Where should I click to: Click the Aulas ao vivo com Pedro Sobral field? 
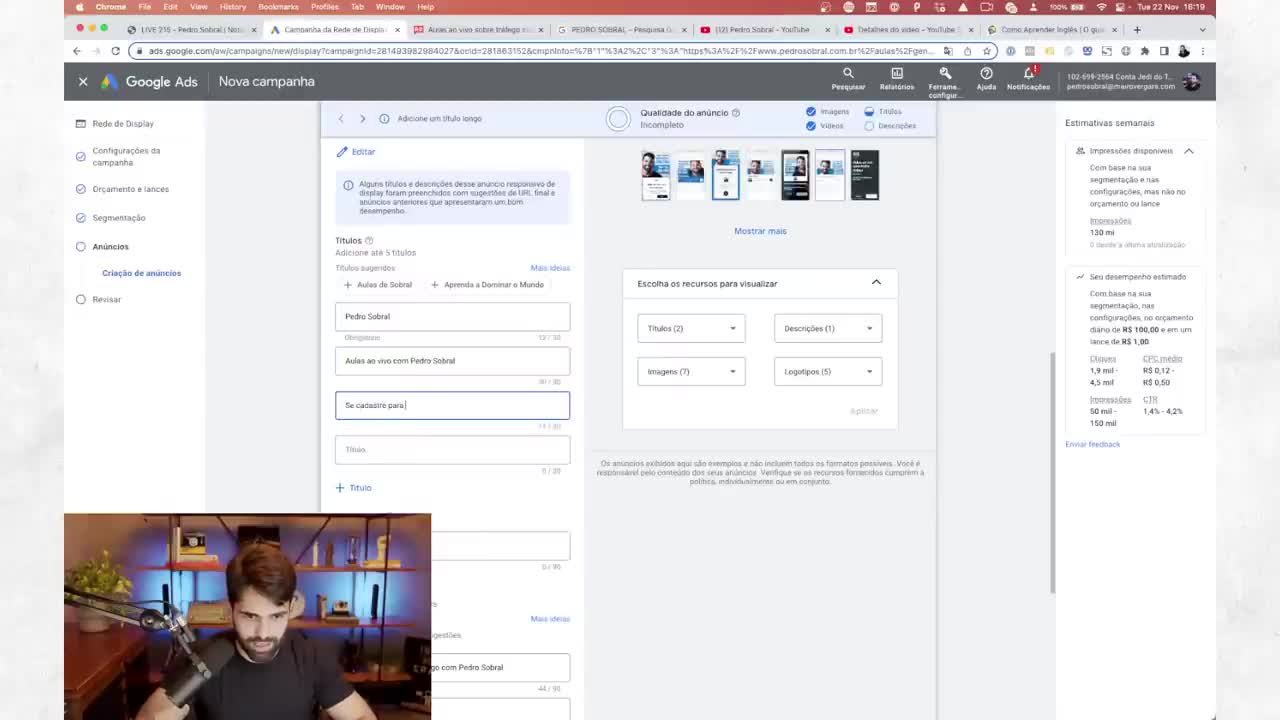pos(452,361)
